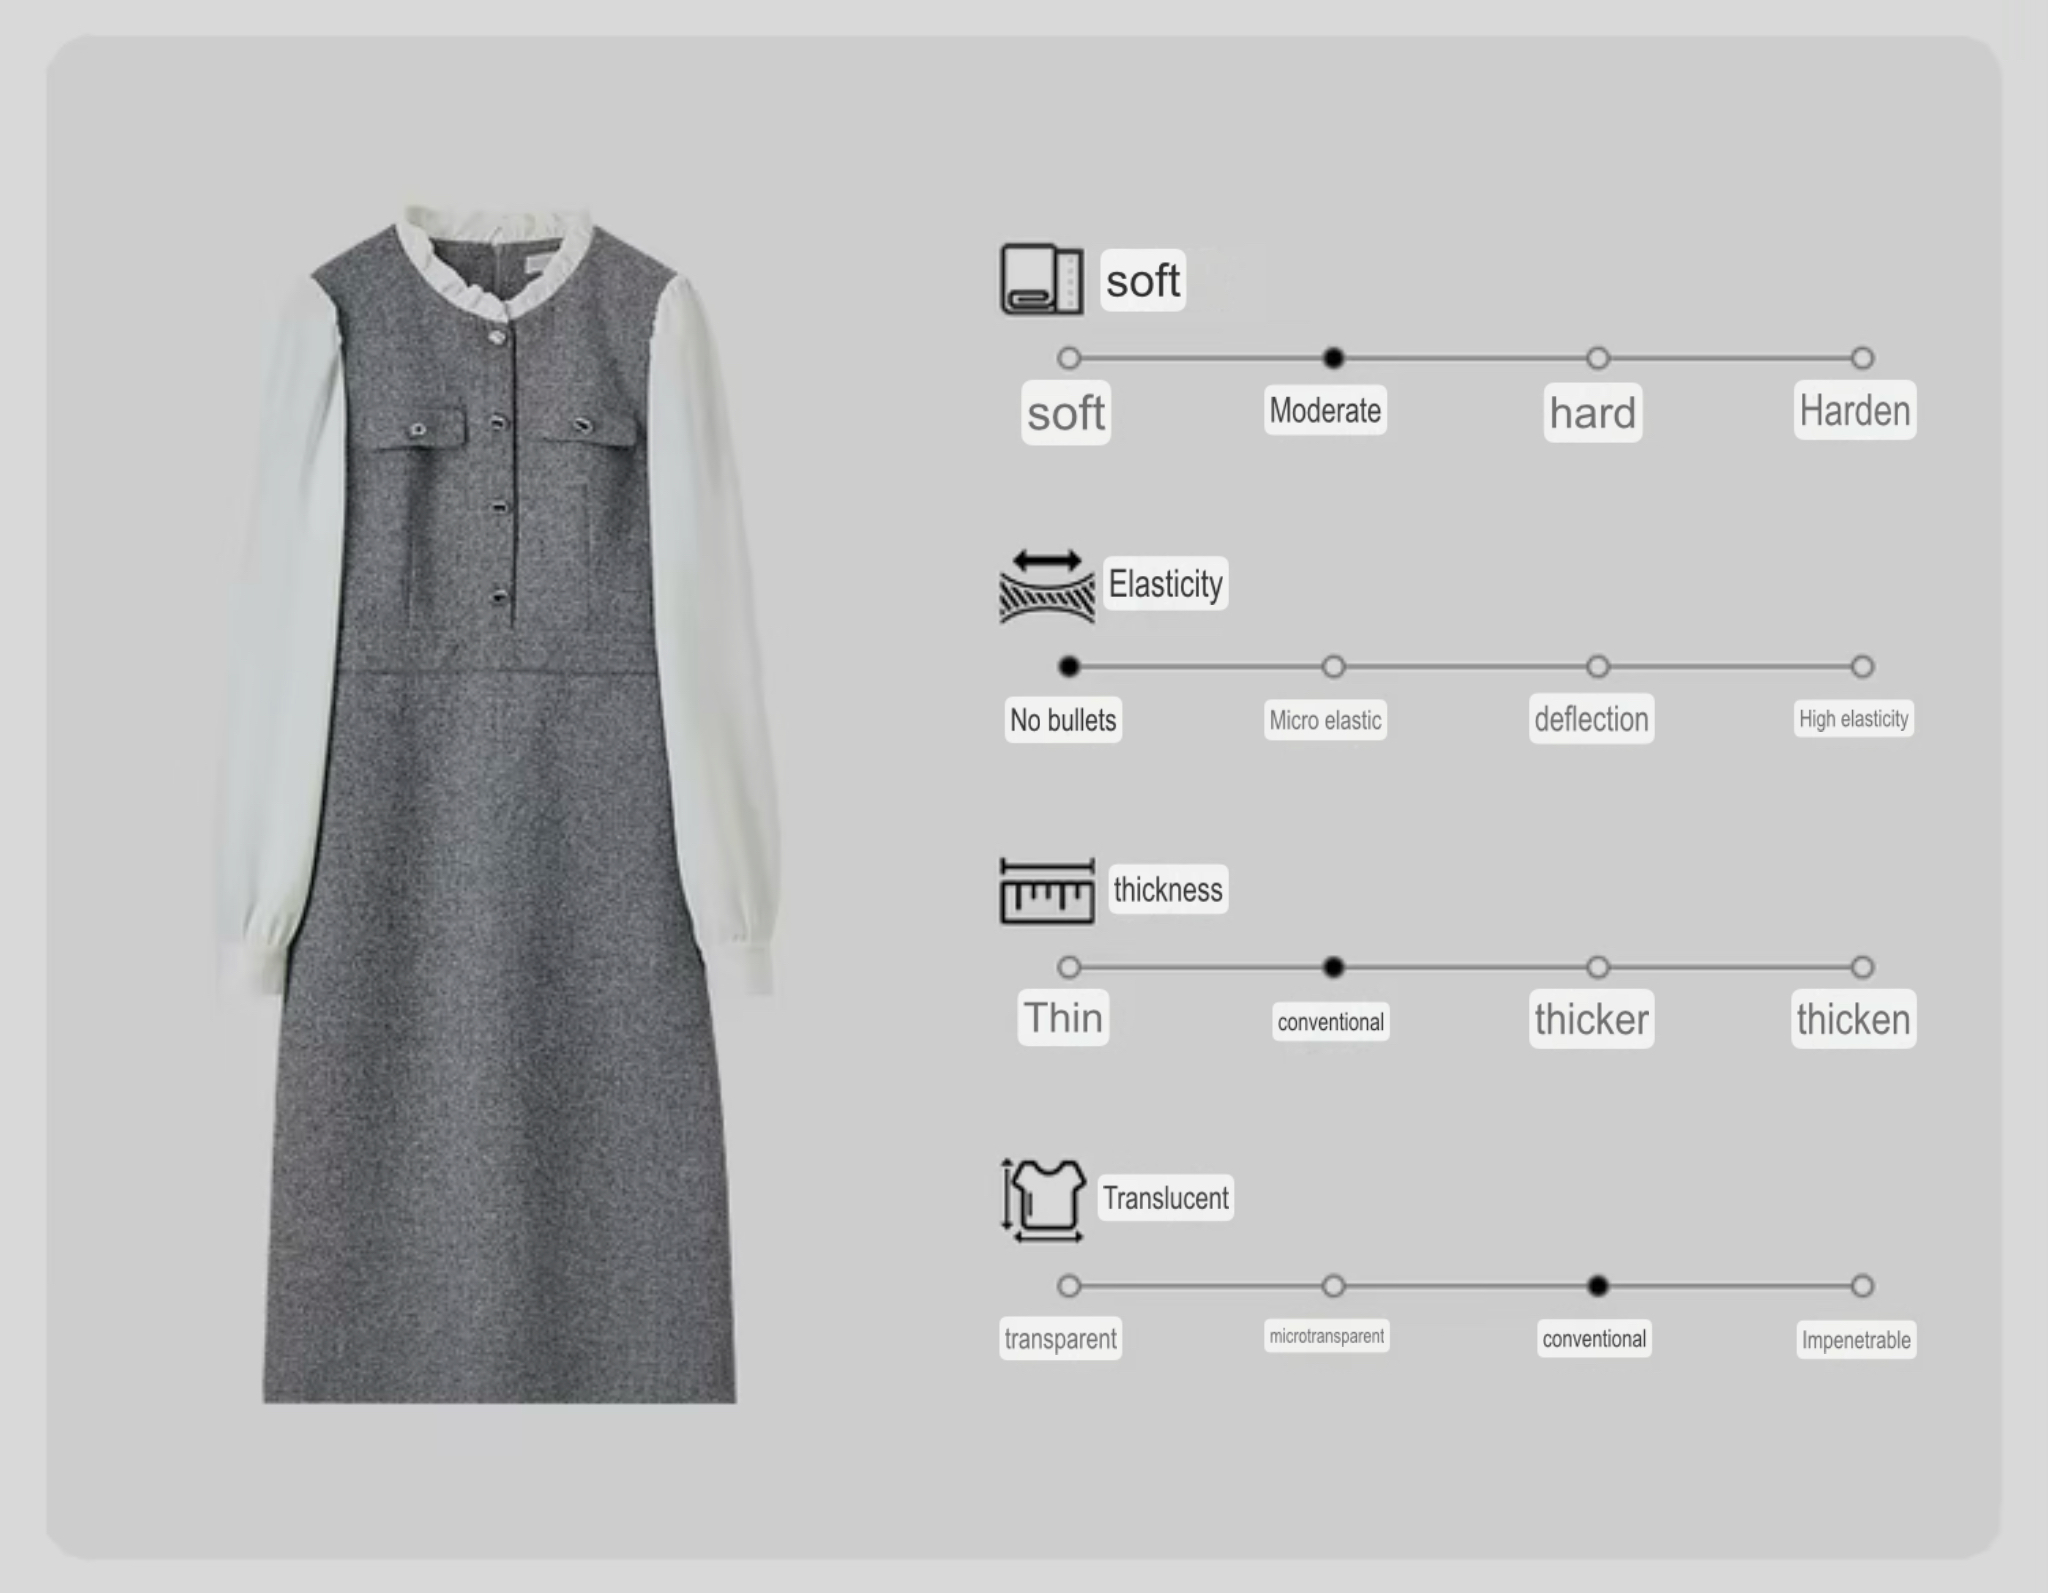The image size is (2048, 1593).
Task: Click the thickness heading label
Action: click(x=1168, y=890)
